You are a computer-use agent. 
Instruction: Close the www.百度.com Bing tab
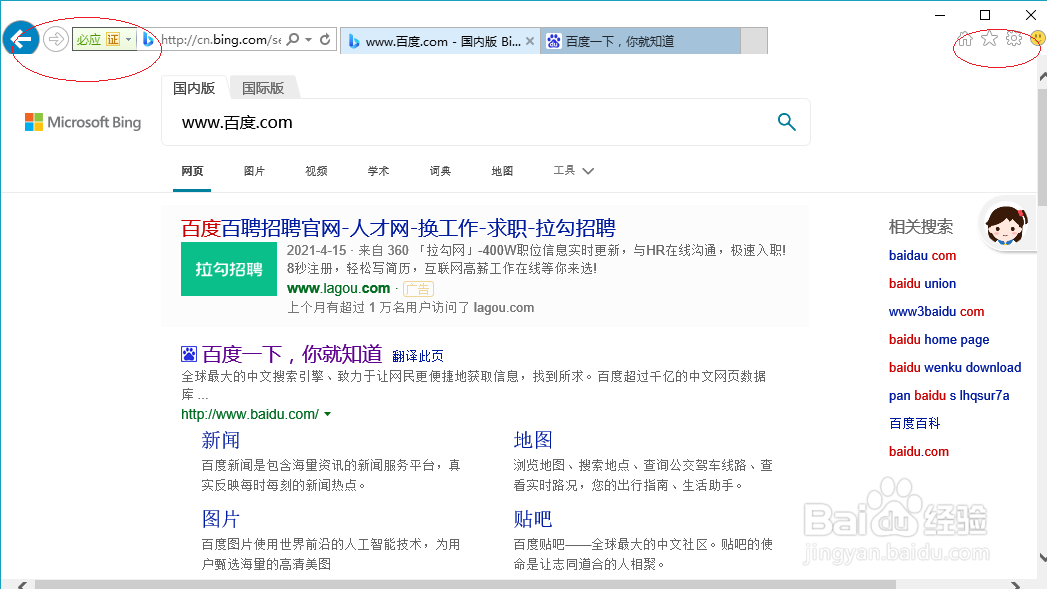coord(530,41)
